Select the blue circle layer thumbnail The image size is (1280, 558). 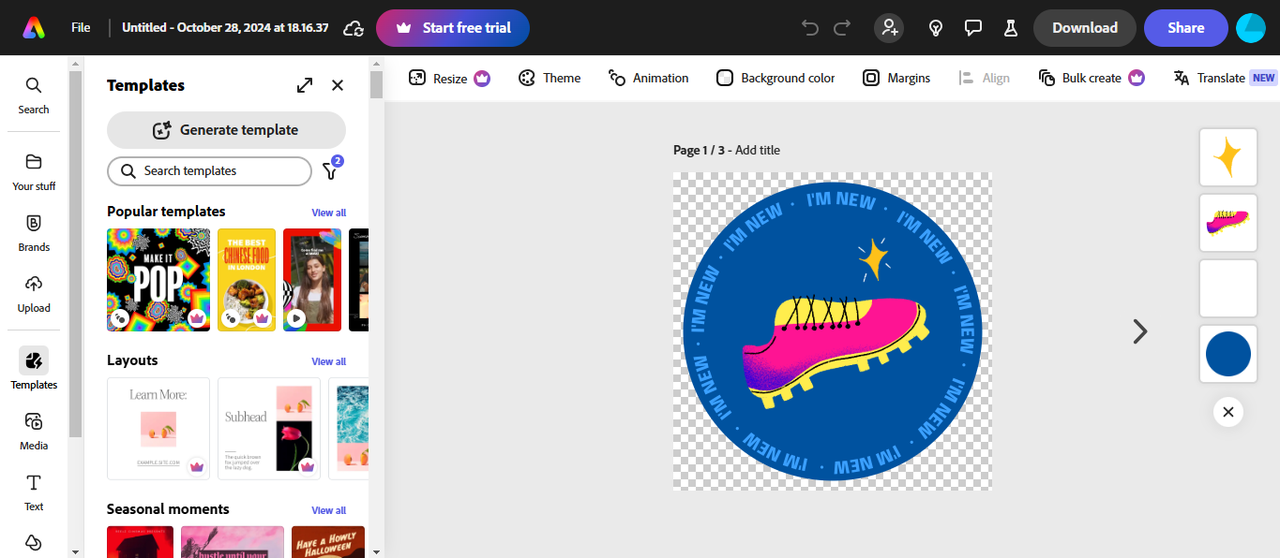1228,354
